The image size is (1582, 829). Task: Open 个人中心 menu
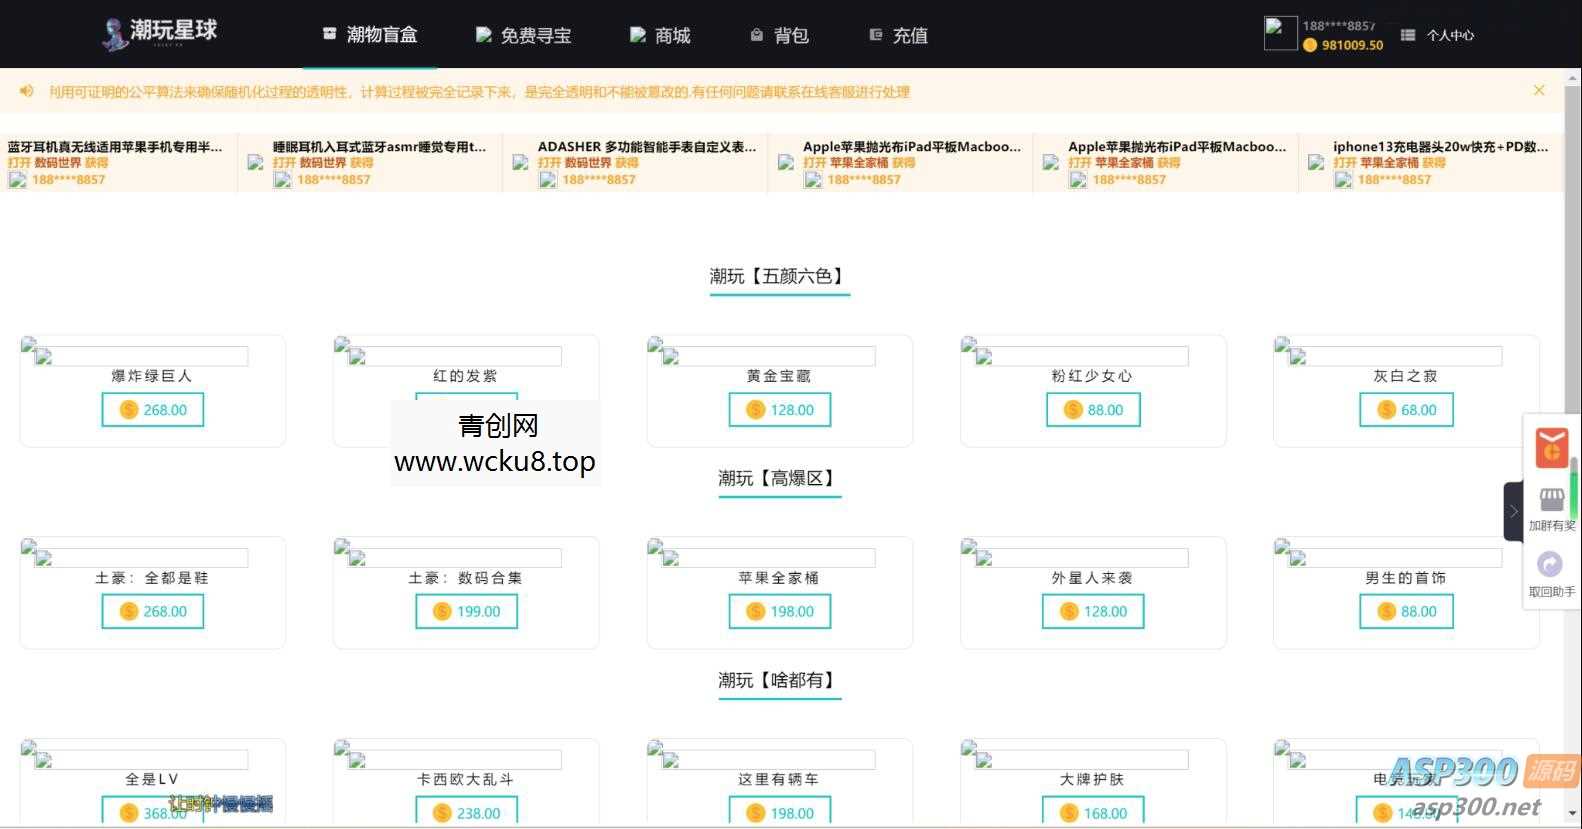pyautogui.click(x=1437, y=35)
